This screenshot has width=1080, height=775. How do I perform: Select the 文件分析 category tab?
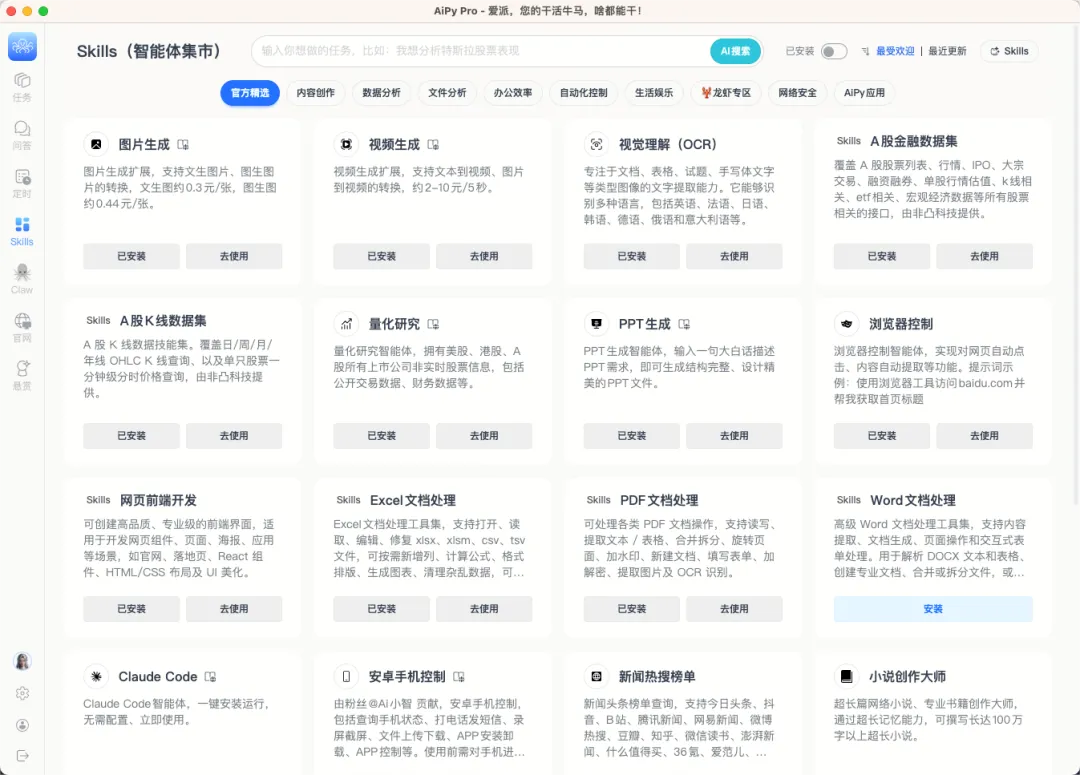click(447, 93)
